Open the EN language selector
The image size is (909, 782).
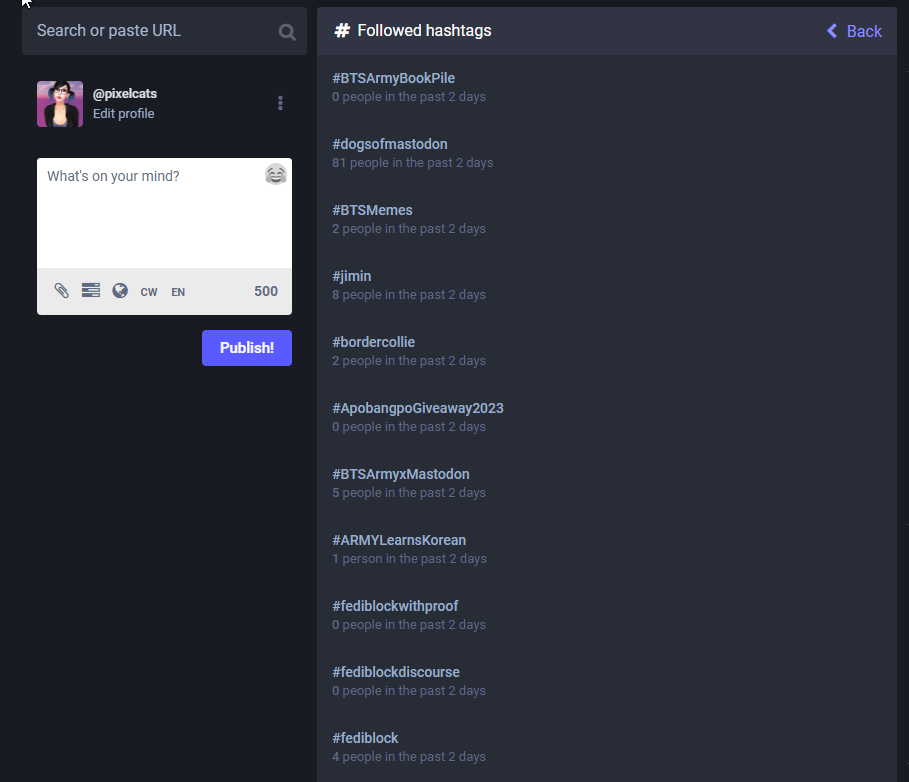[178, 292]
